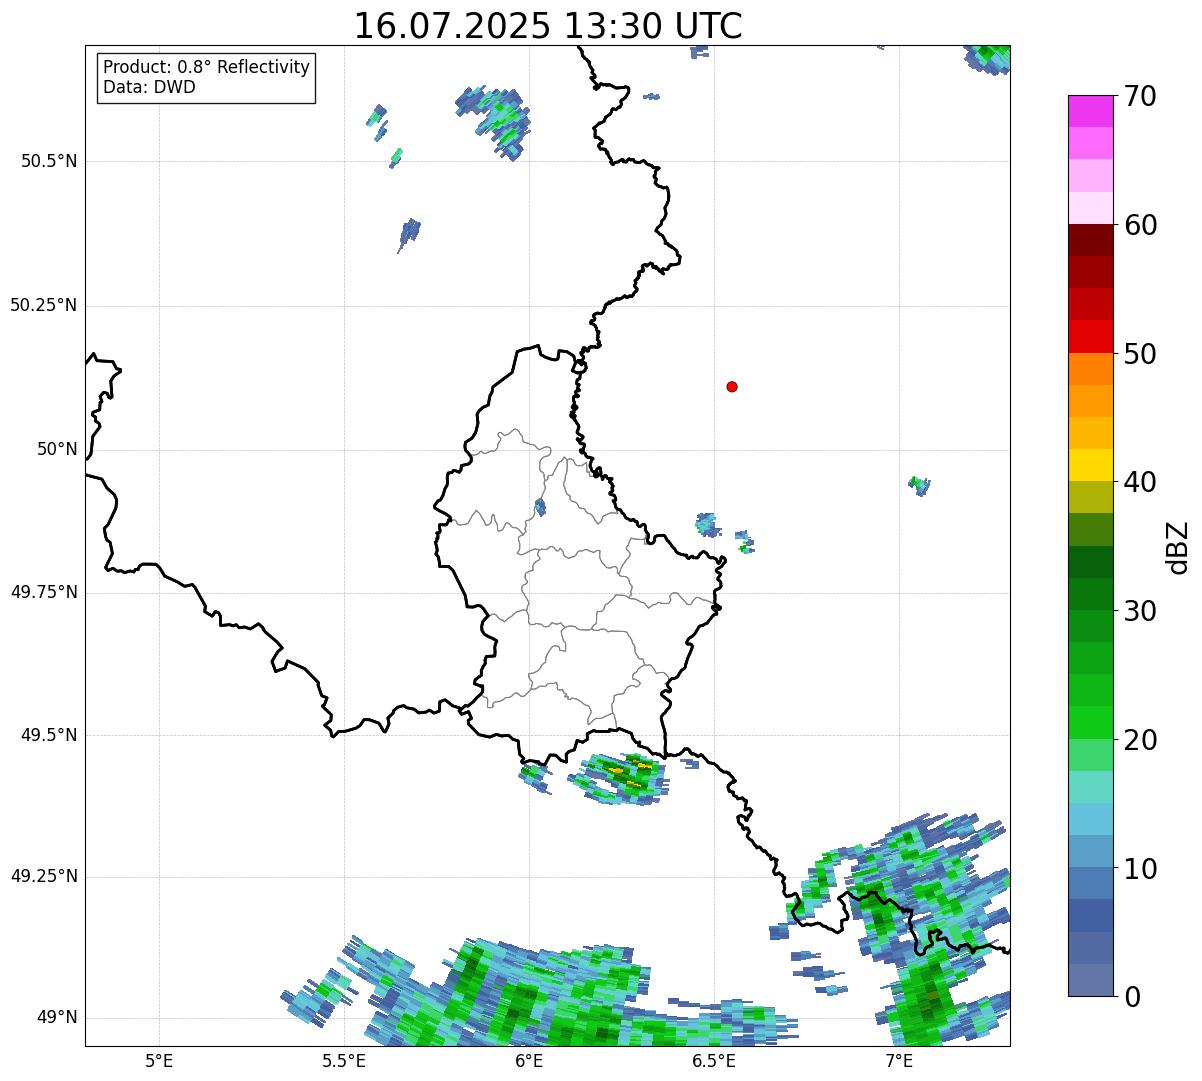1202x1081 pixels.
Task: Click the 49.5°N latitude label
Action: (x=49, y=735)
